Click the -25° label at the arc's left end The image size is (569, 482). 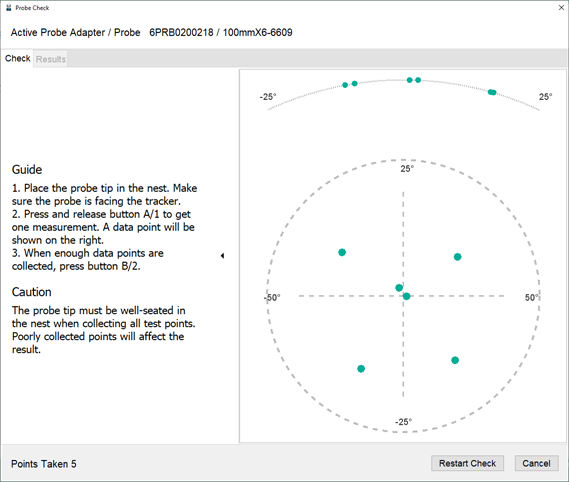click(x=268, y=97)
